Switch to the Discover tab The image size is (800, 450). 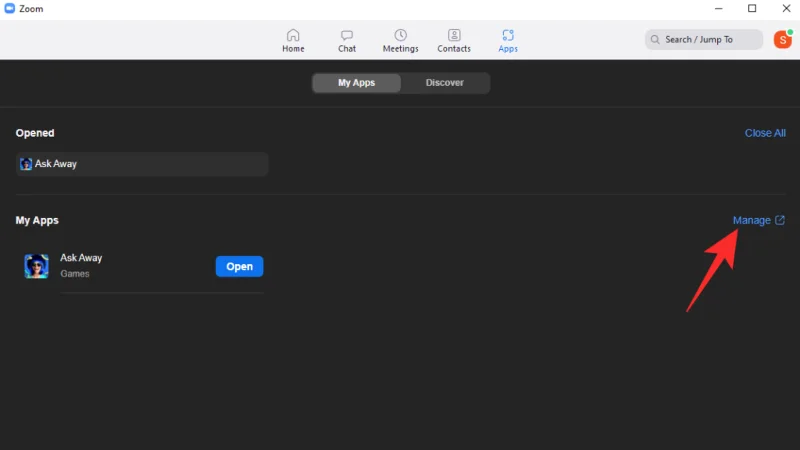point(445,83)
